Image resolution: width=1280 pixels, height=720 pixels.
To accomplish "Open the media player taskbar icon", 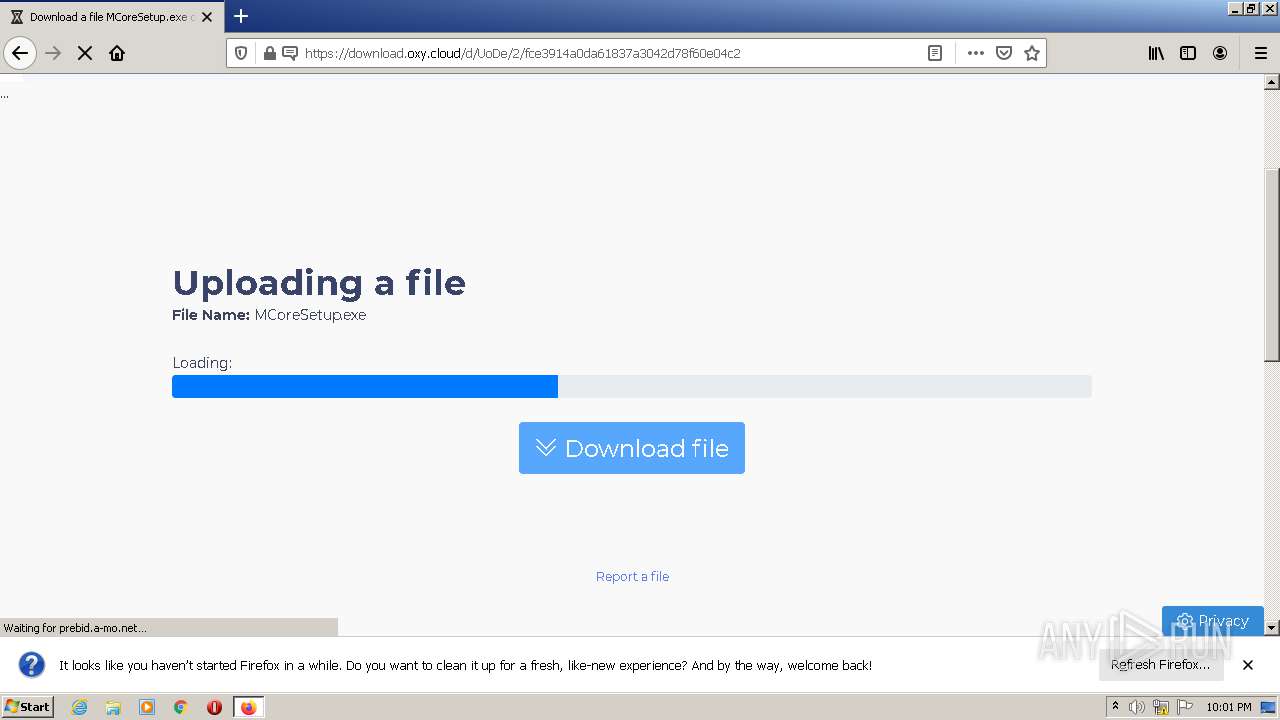I will point(147,707).
